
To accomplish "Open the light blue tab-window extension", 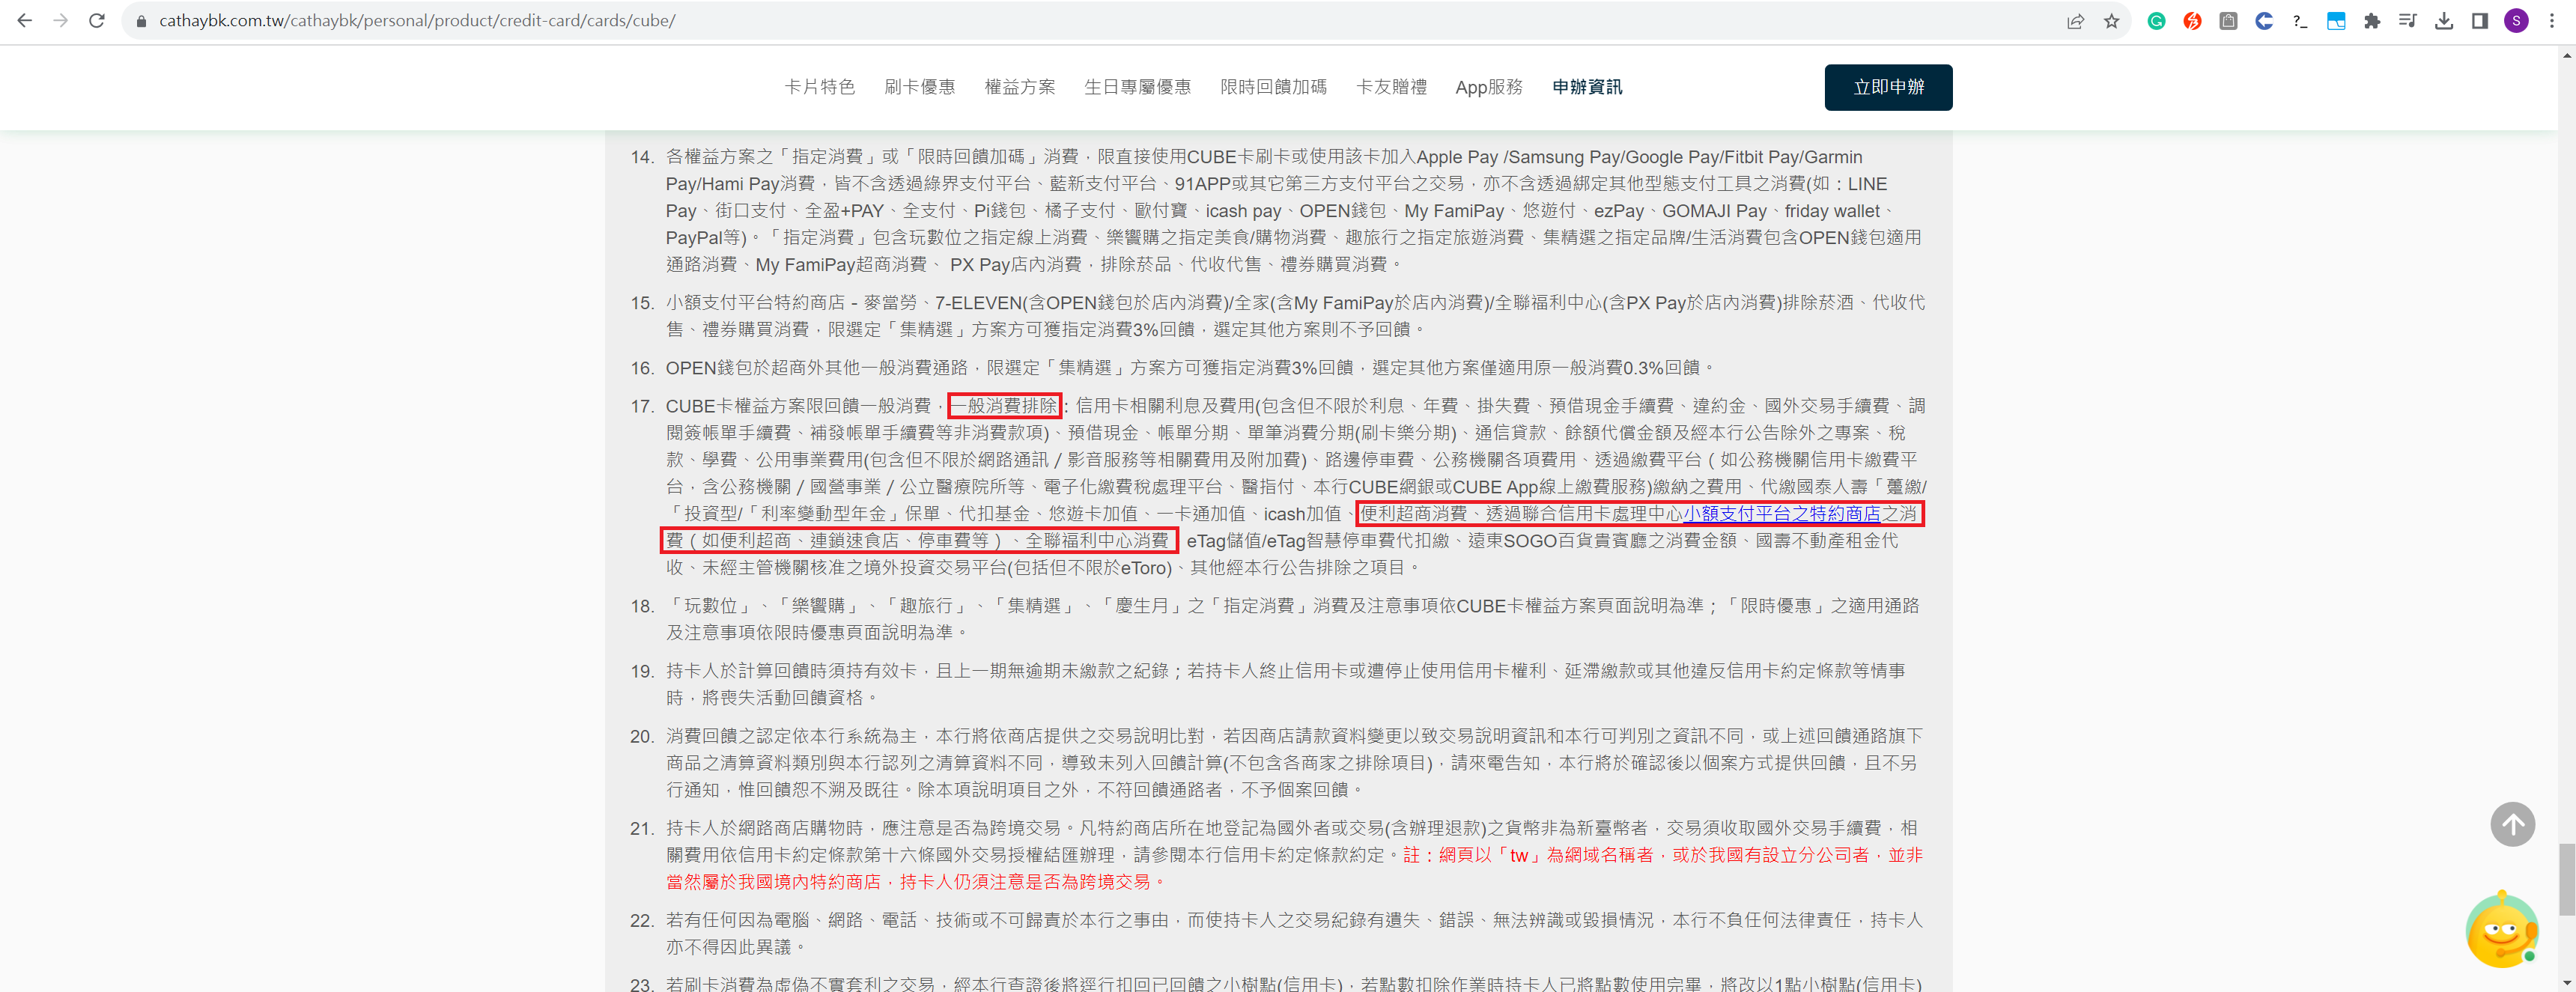I will (x=2336, y=21).
